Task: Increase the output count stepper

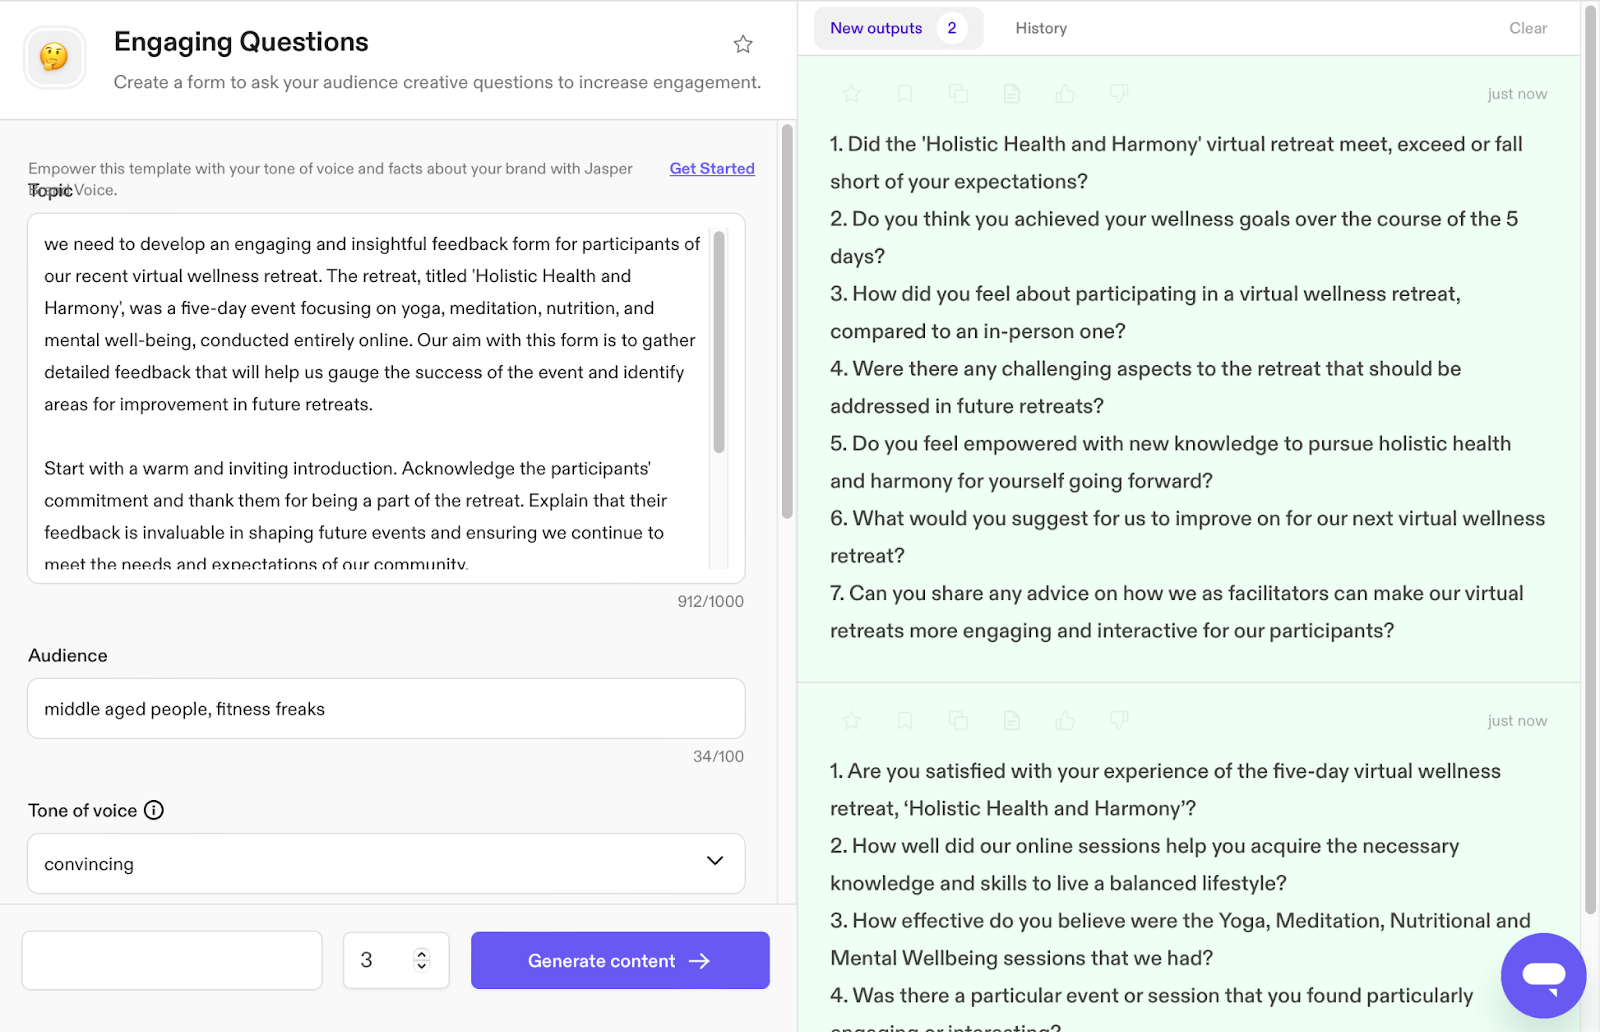Action: [x=422, y=953]
